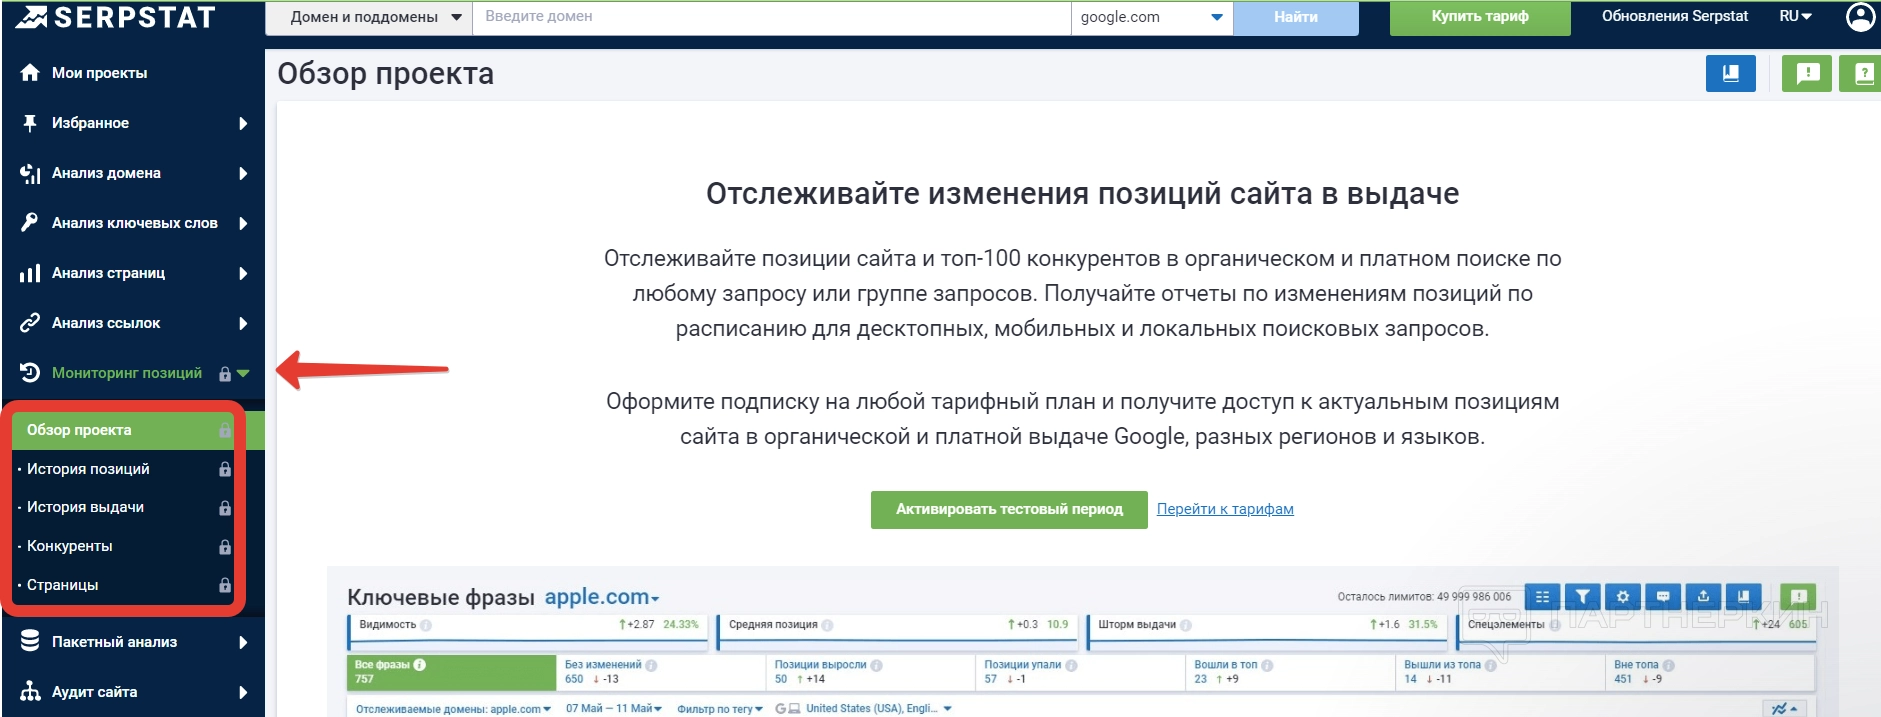Screen dimensions: 1881x717
Task: Click the green exclamation feedback button near title
Action: coord(1807,73)
